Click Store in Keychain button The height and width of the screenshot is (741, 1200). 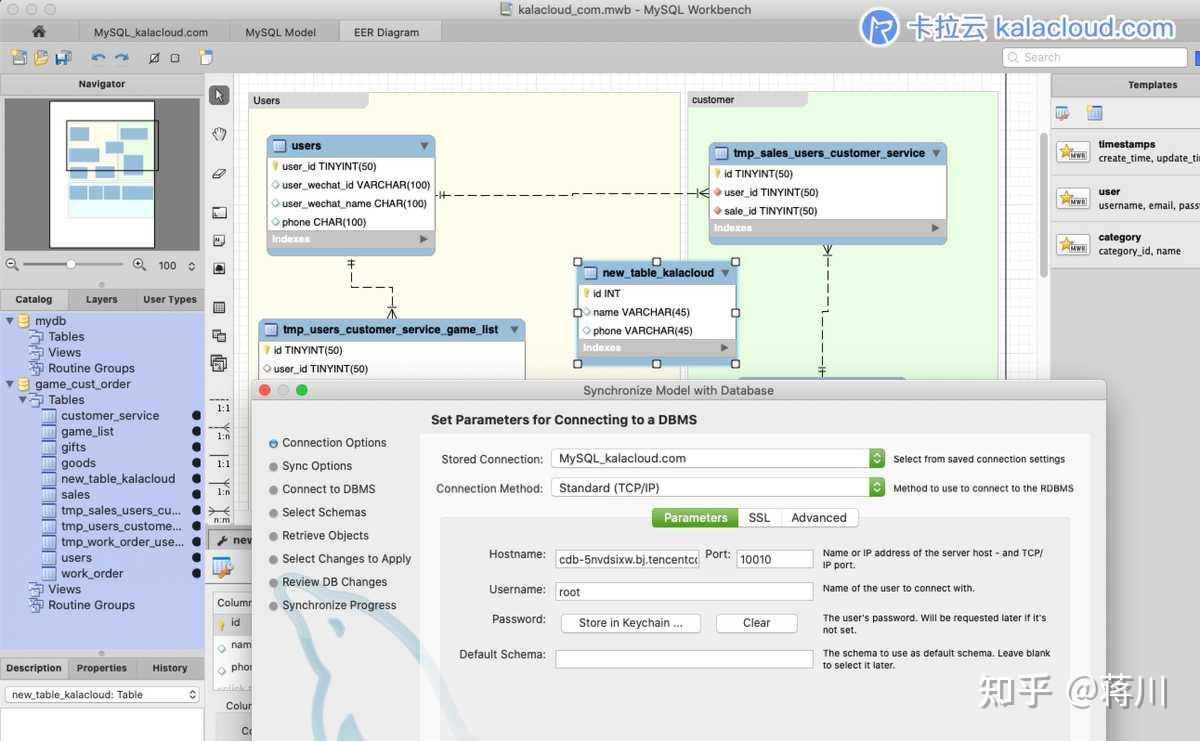click(630, 623)
